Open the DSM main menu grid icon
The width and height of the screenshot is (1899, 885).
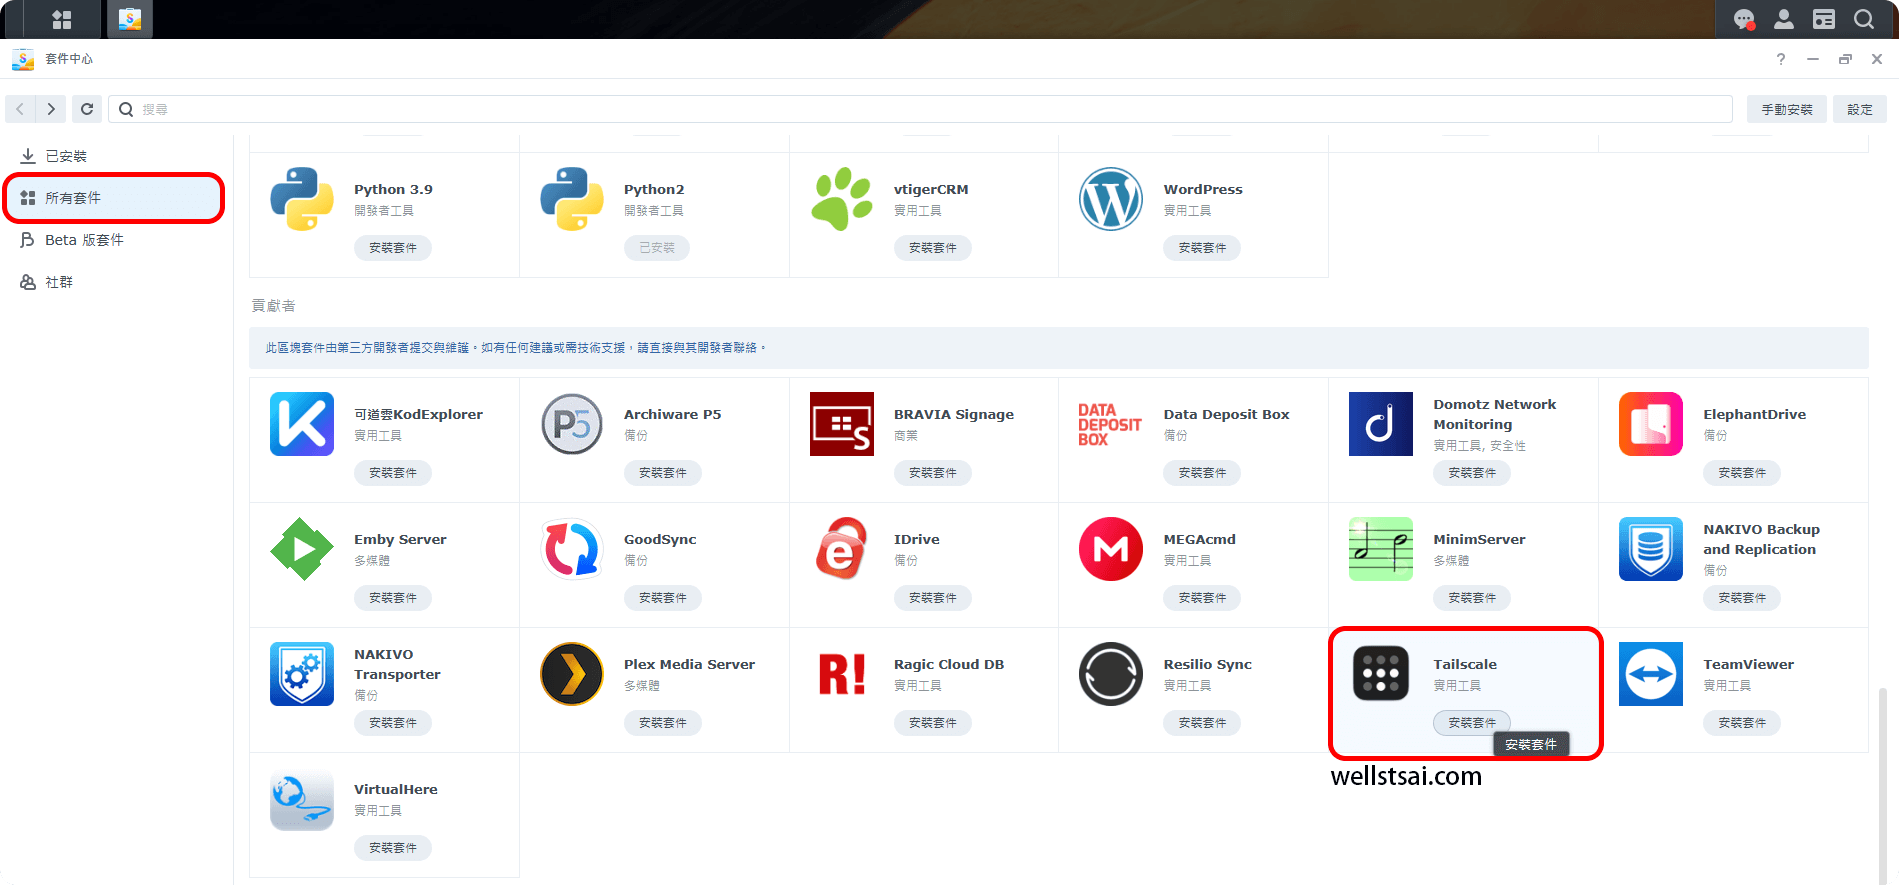pyautogui.click(x=62, y=19)
